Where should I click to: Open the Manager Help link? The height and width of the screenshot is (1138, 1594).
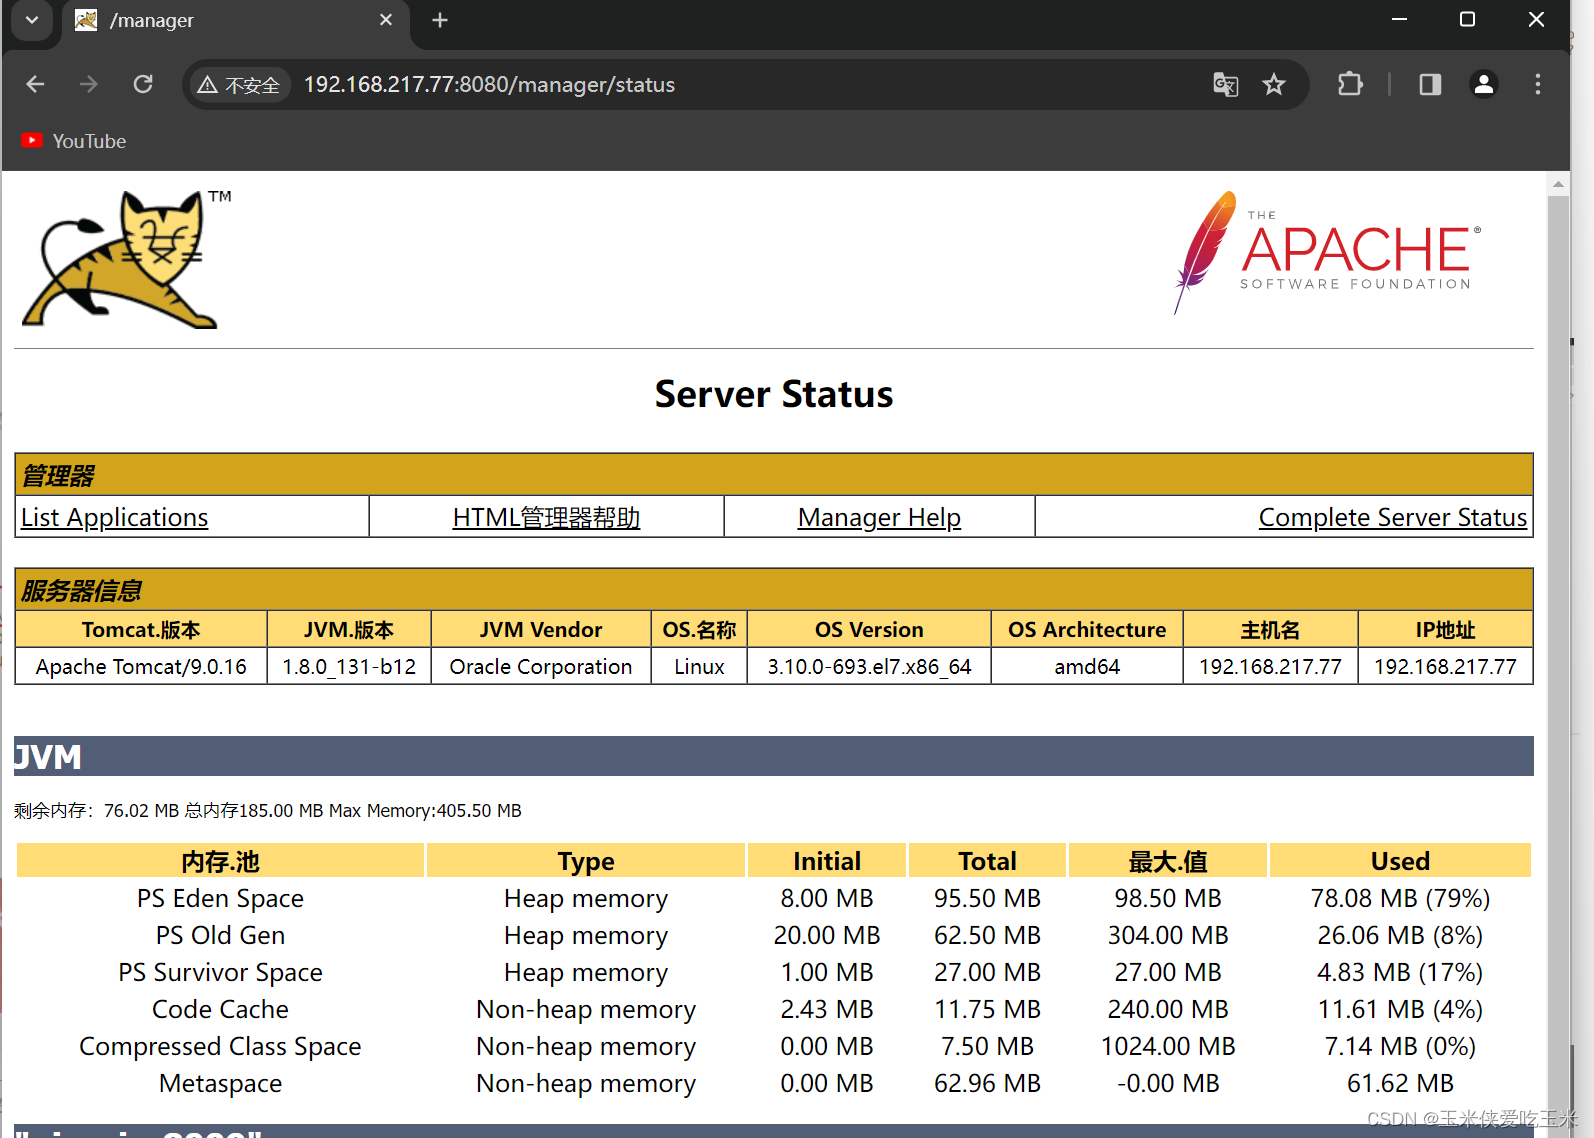pyautogui.click(x=879, y=517)
